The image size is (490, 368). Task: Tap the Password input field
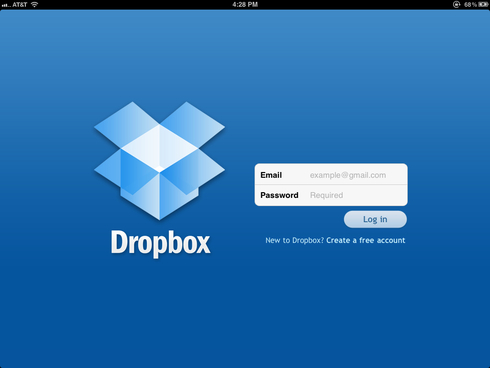pos(331,195)
